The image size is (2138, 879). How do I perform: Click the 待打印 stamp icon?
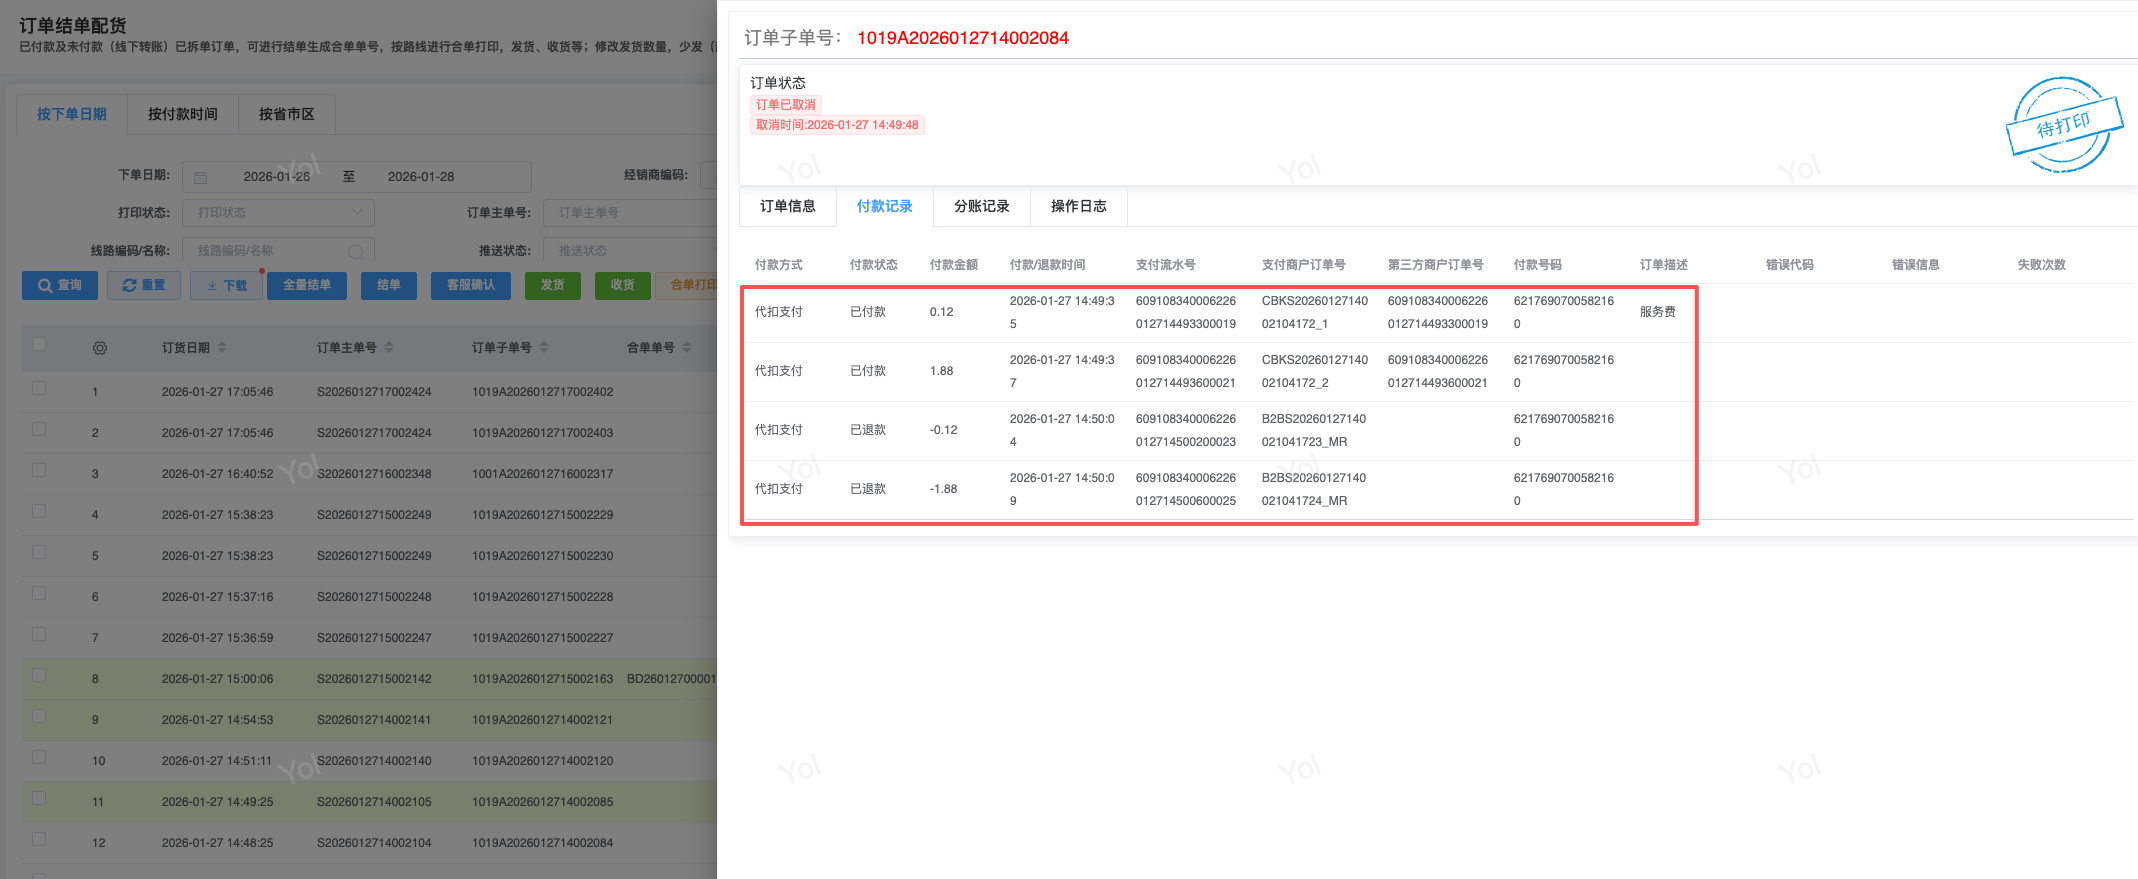pyautogui.click(x=2063, y=125)
